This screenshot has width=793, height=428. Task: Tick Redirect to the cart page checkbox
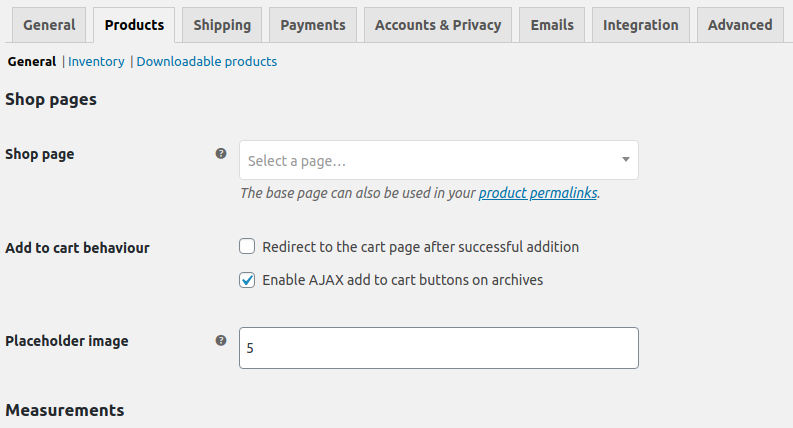click(x=247, y=246)
